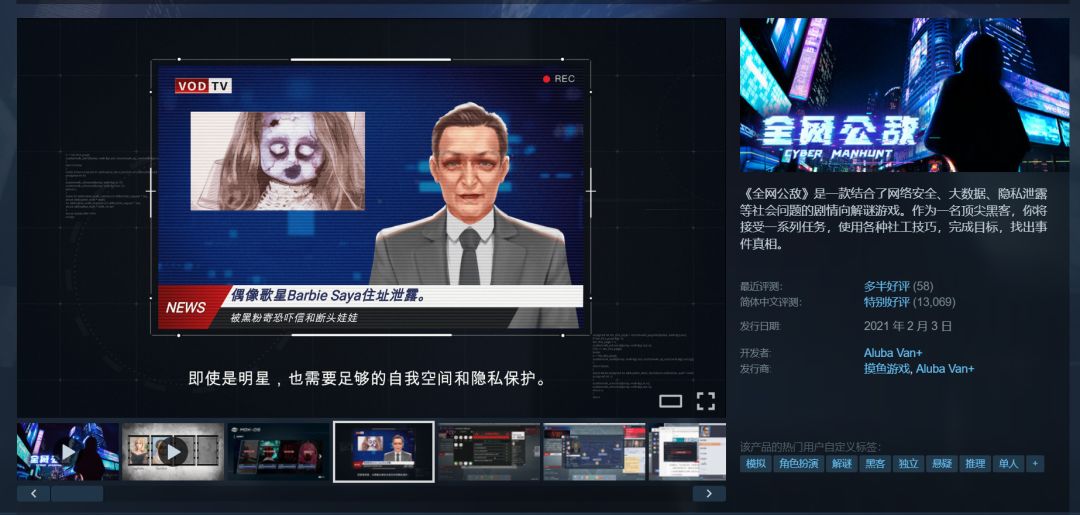Screen dimensions: 1080x515
Task: Select the 解谜 tag
Action: coord(842,464)
